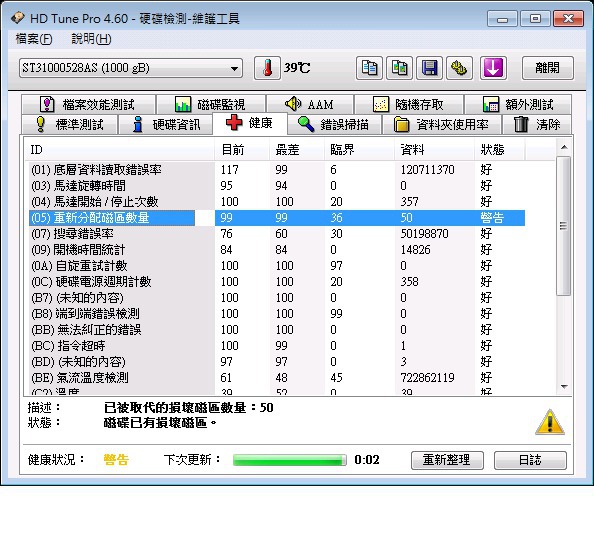Switch to the 錯誤掃描 tab
594x533 pixels.
tap(334, 124)
